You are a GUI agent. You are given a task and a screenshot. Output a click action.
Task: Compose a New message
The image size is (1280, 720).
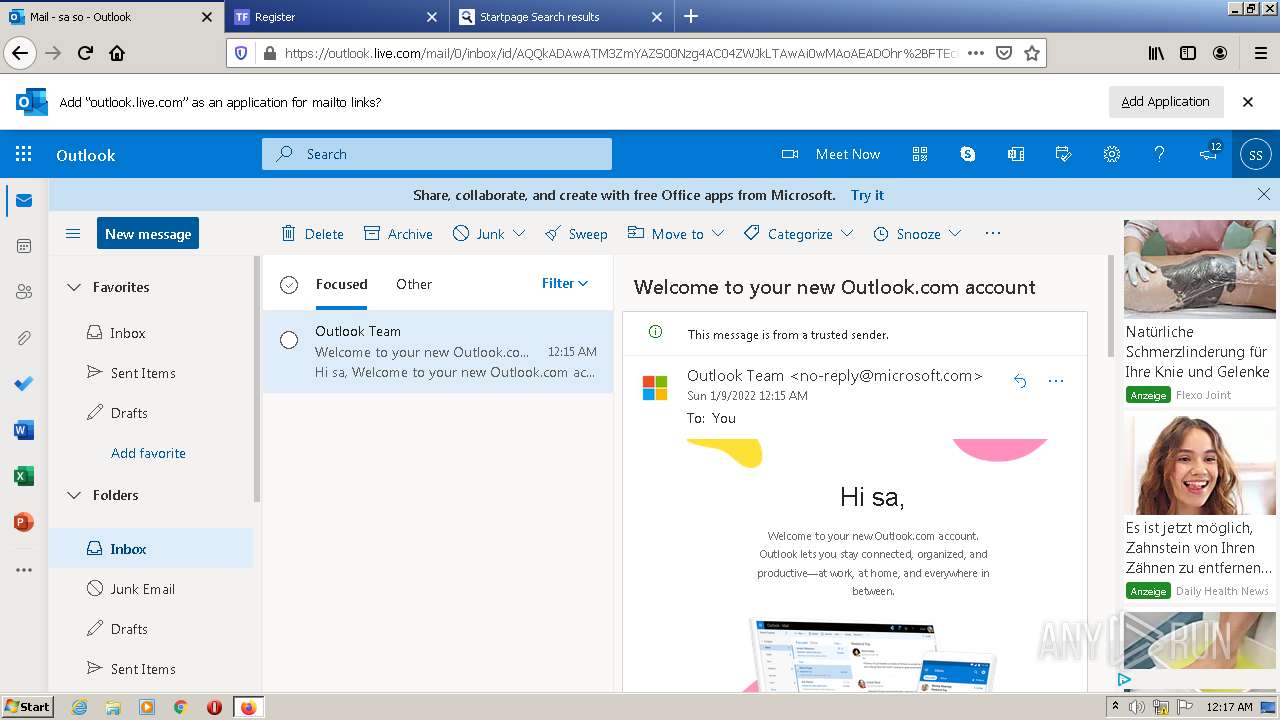148,233
